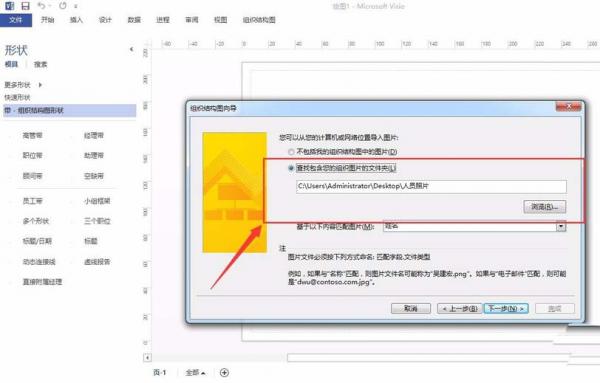Viewport: 600px width, 383px height.
Task: Click the Save icon in quick access toolbar
Action: point(25,6)
